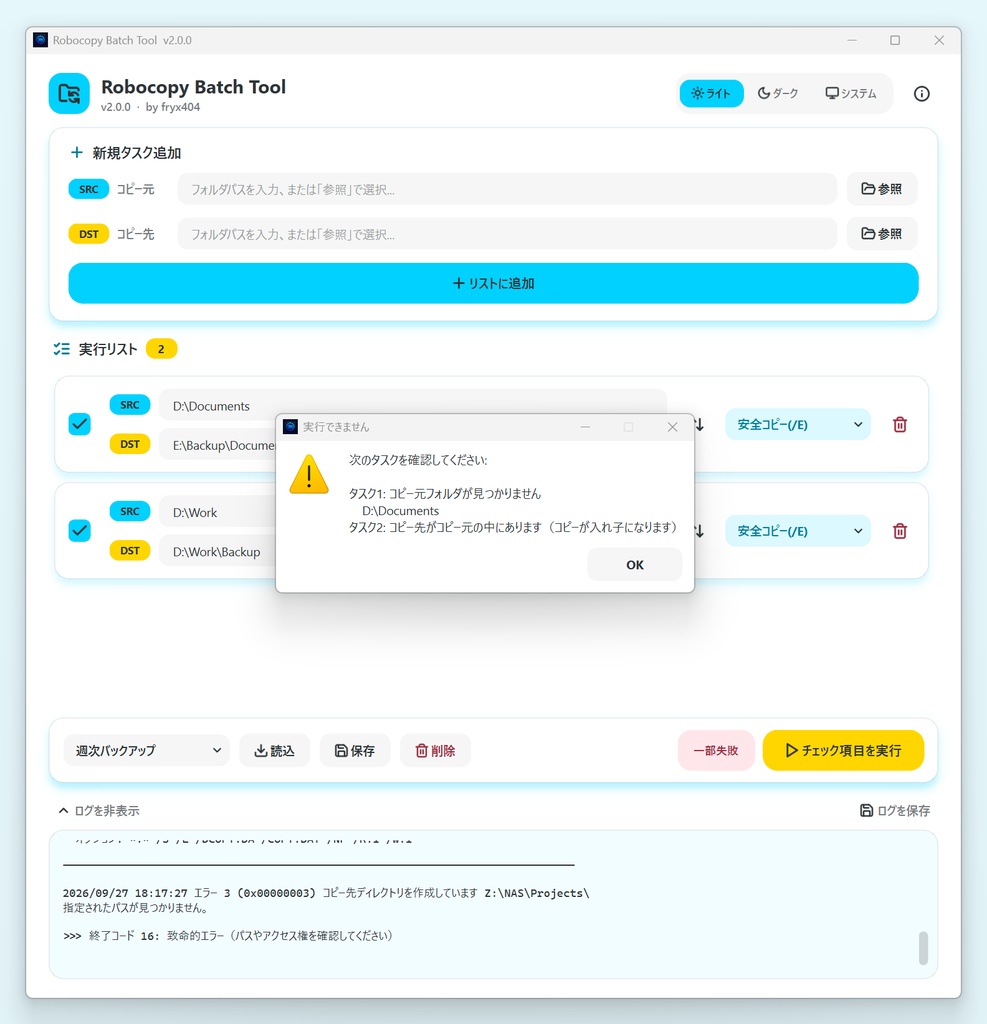
Task: Click the SRC badge beside コピー元
Action: [89, 189]
